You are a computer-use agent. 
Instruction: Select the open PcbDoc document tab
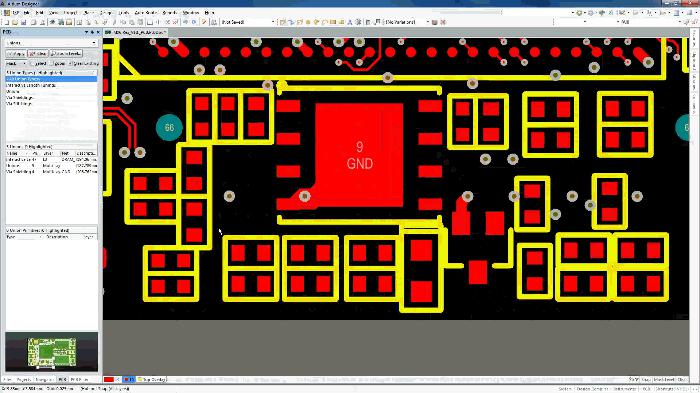point(136,33)
